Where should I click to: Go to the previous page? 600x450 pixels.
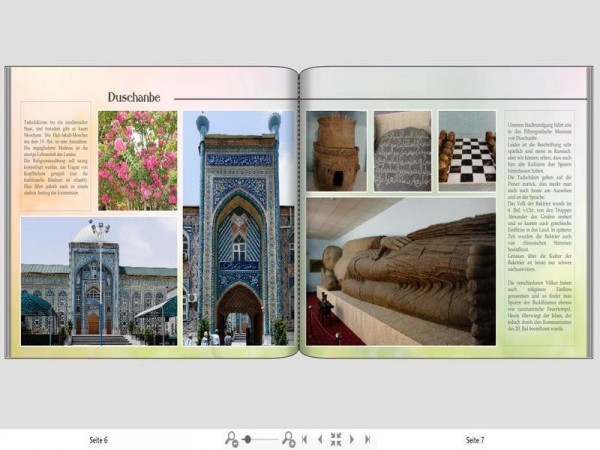320,439
